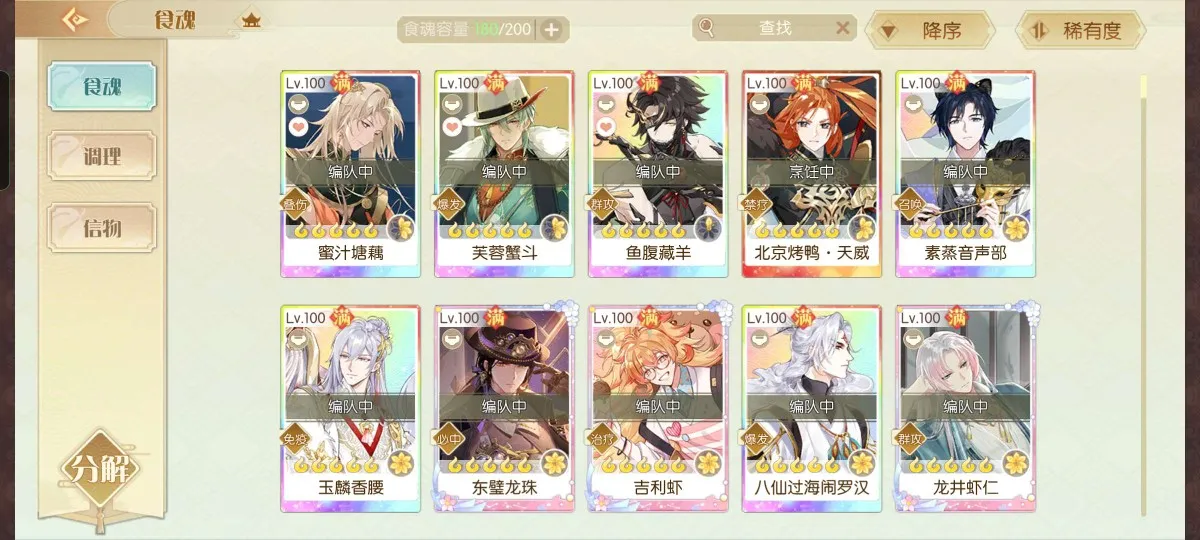Toggle the 降序 sort order
1200x540 pixels.
tap(923, 31)
